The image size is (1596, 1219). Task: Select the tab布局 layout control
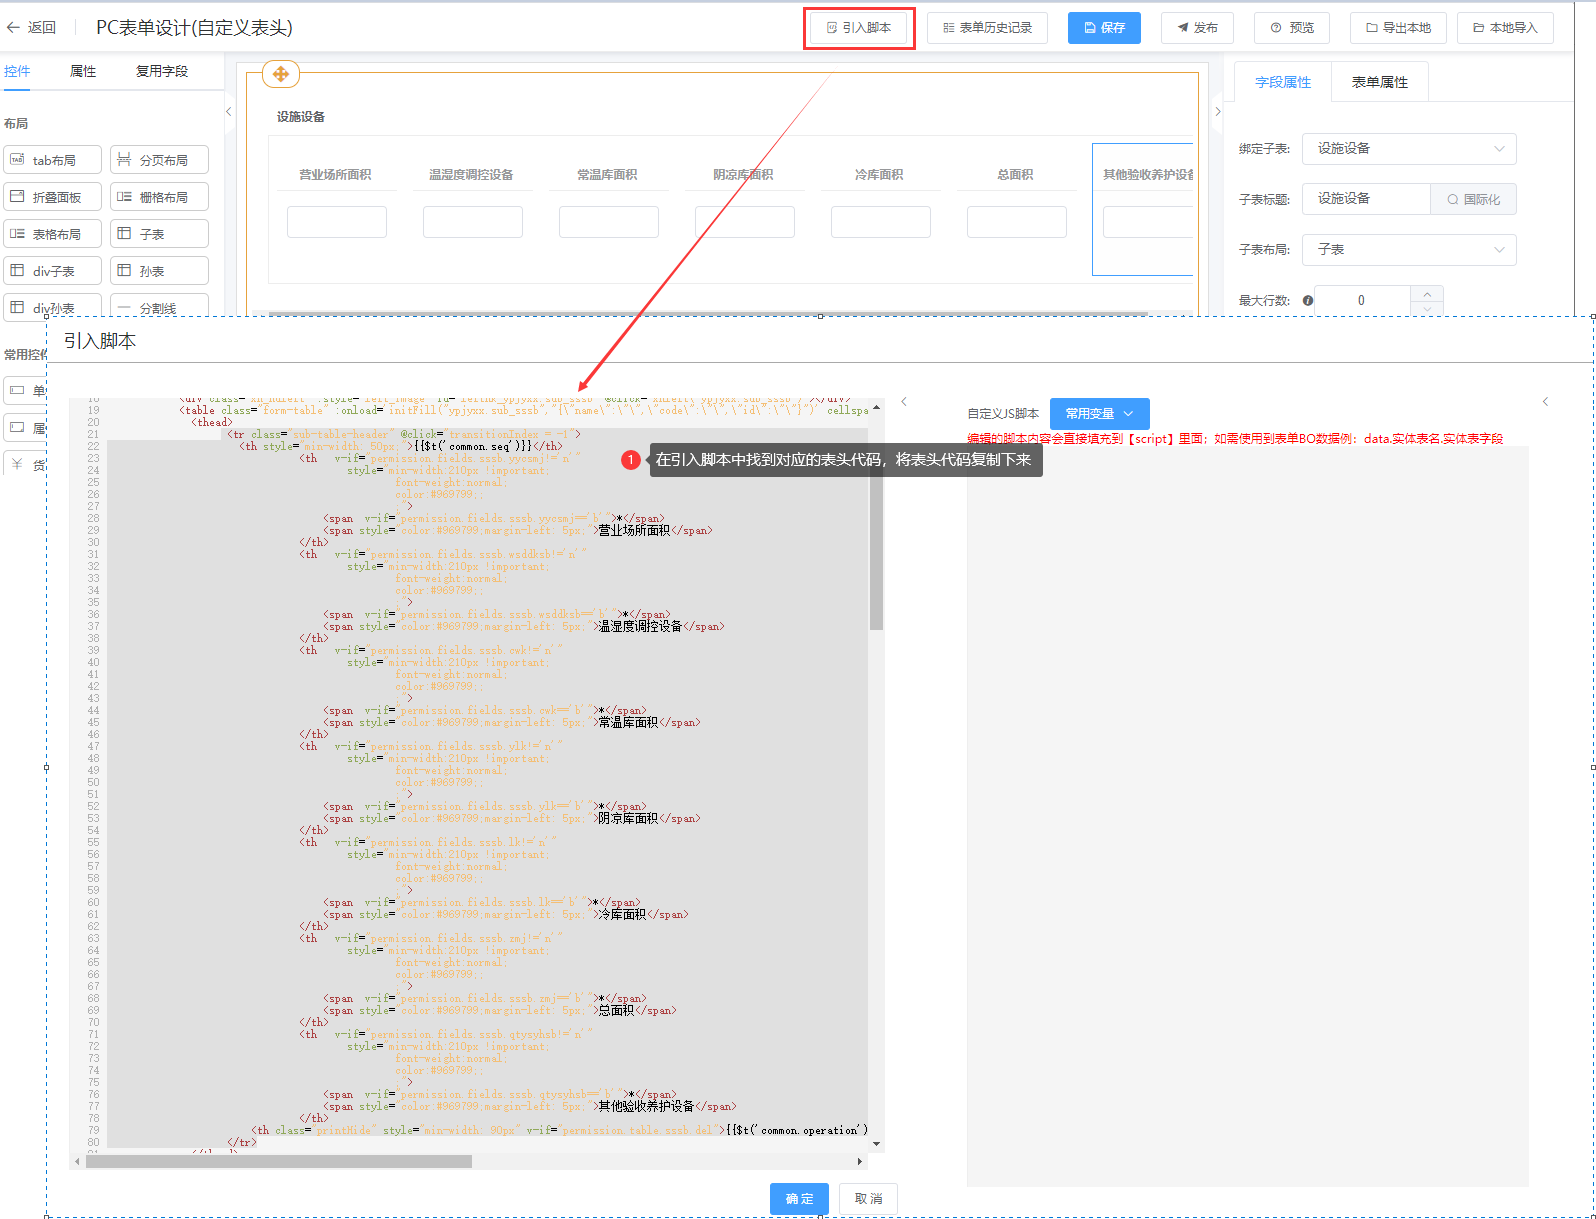point(53,160)
